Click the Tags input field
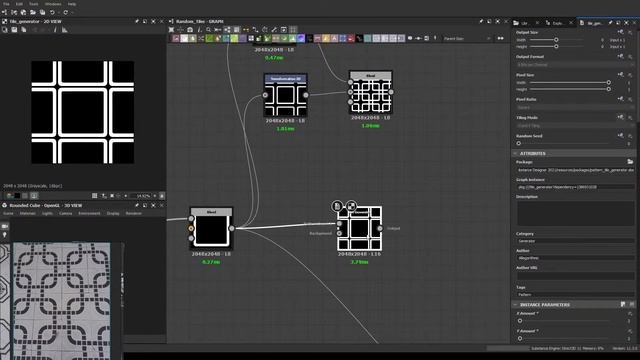 point(576,294)
